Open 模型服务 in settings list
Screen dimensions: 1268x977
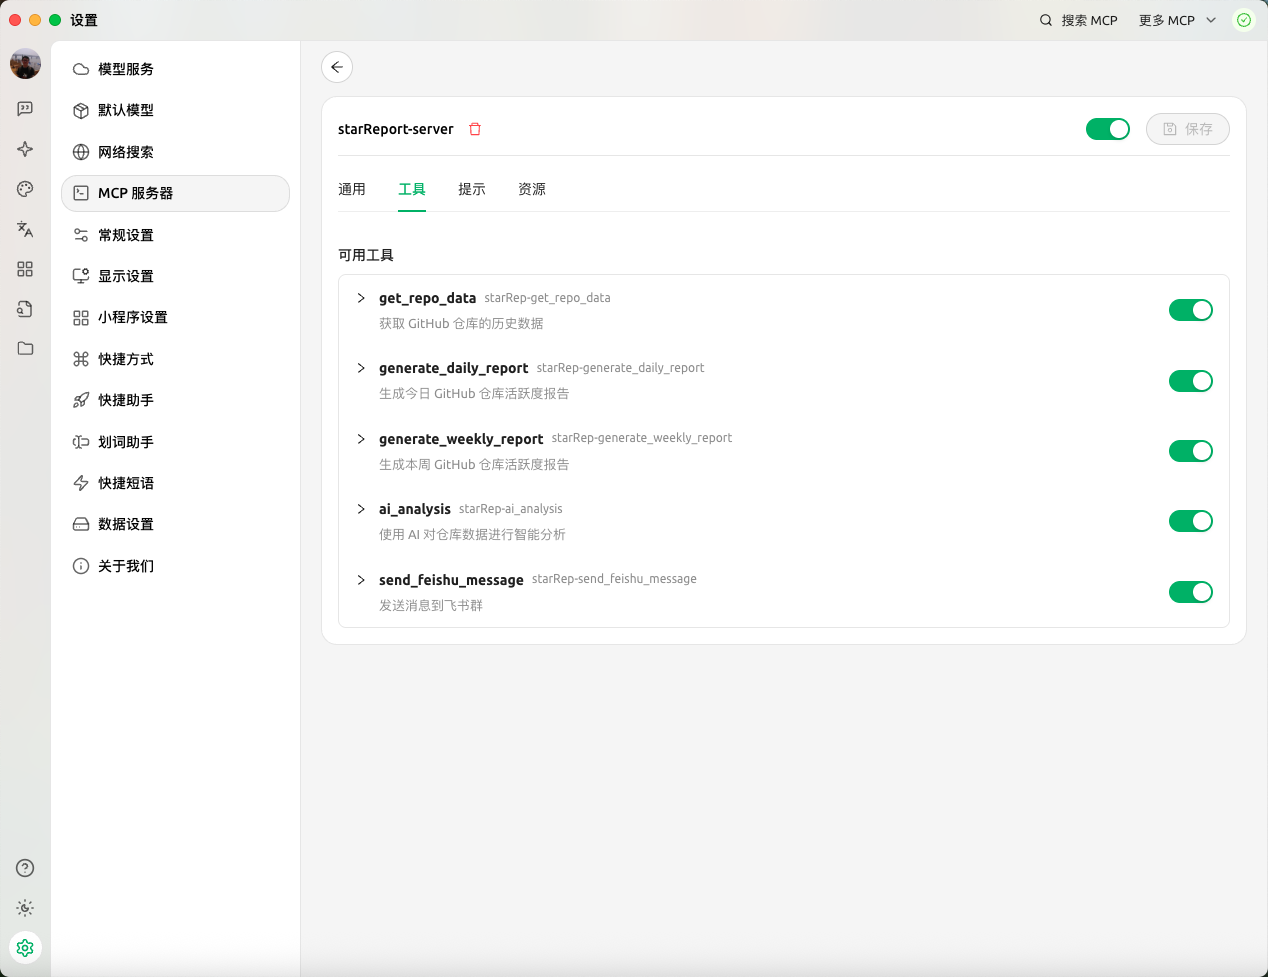[126, 69]
